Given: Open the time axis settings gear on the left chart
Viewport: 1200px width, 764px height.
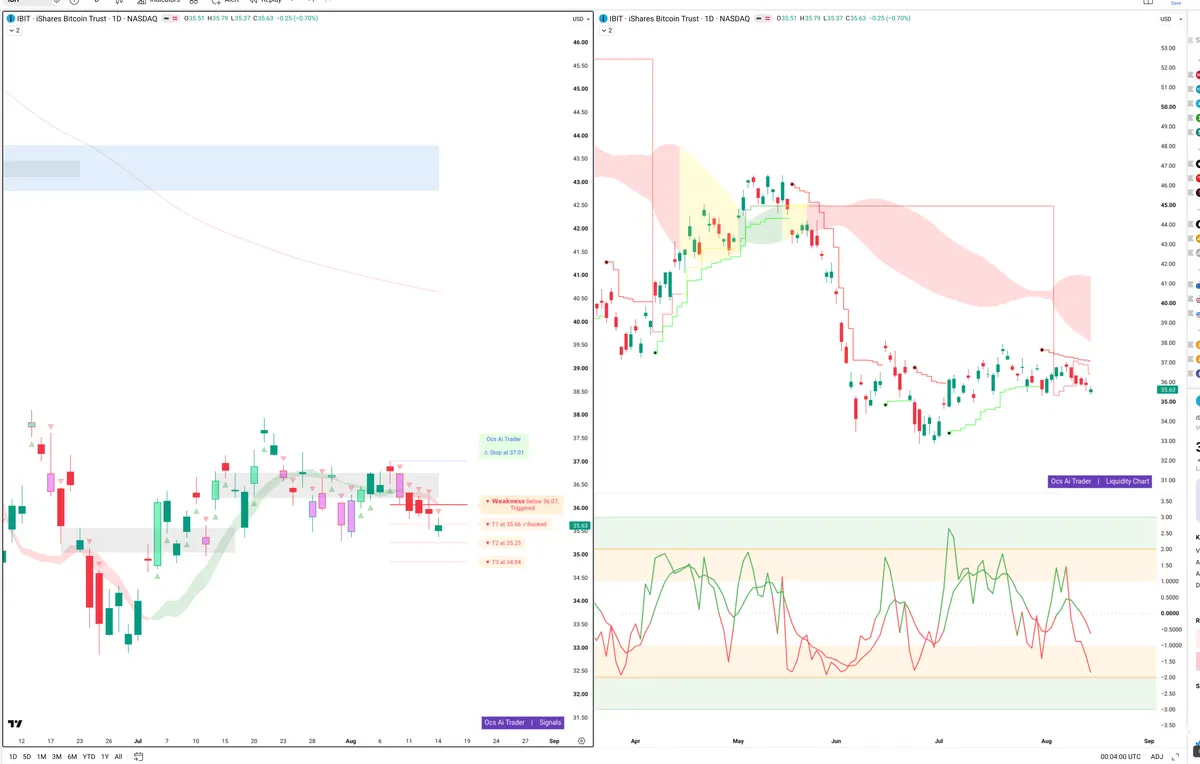Looking at the screenshot, I should click(x=581, y=741).
